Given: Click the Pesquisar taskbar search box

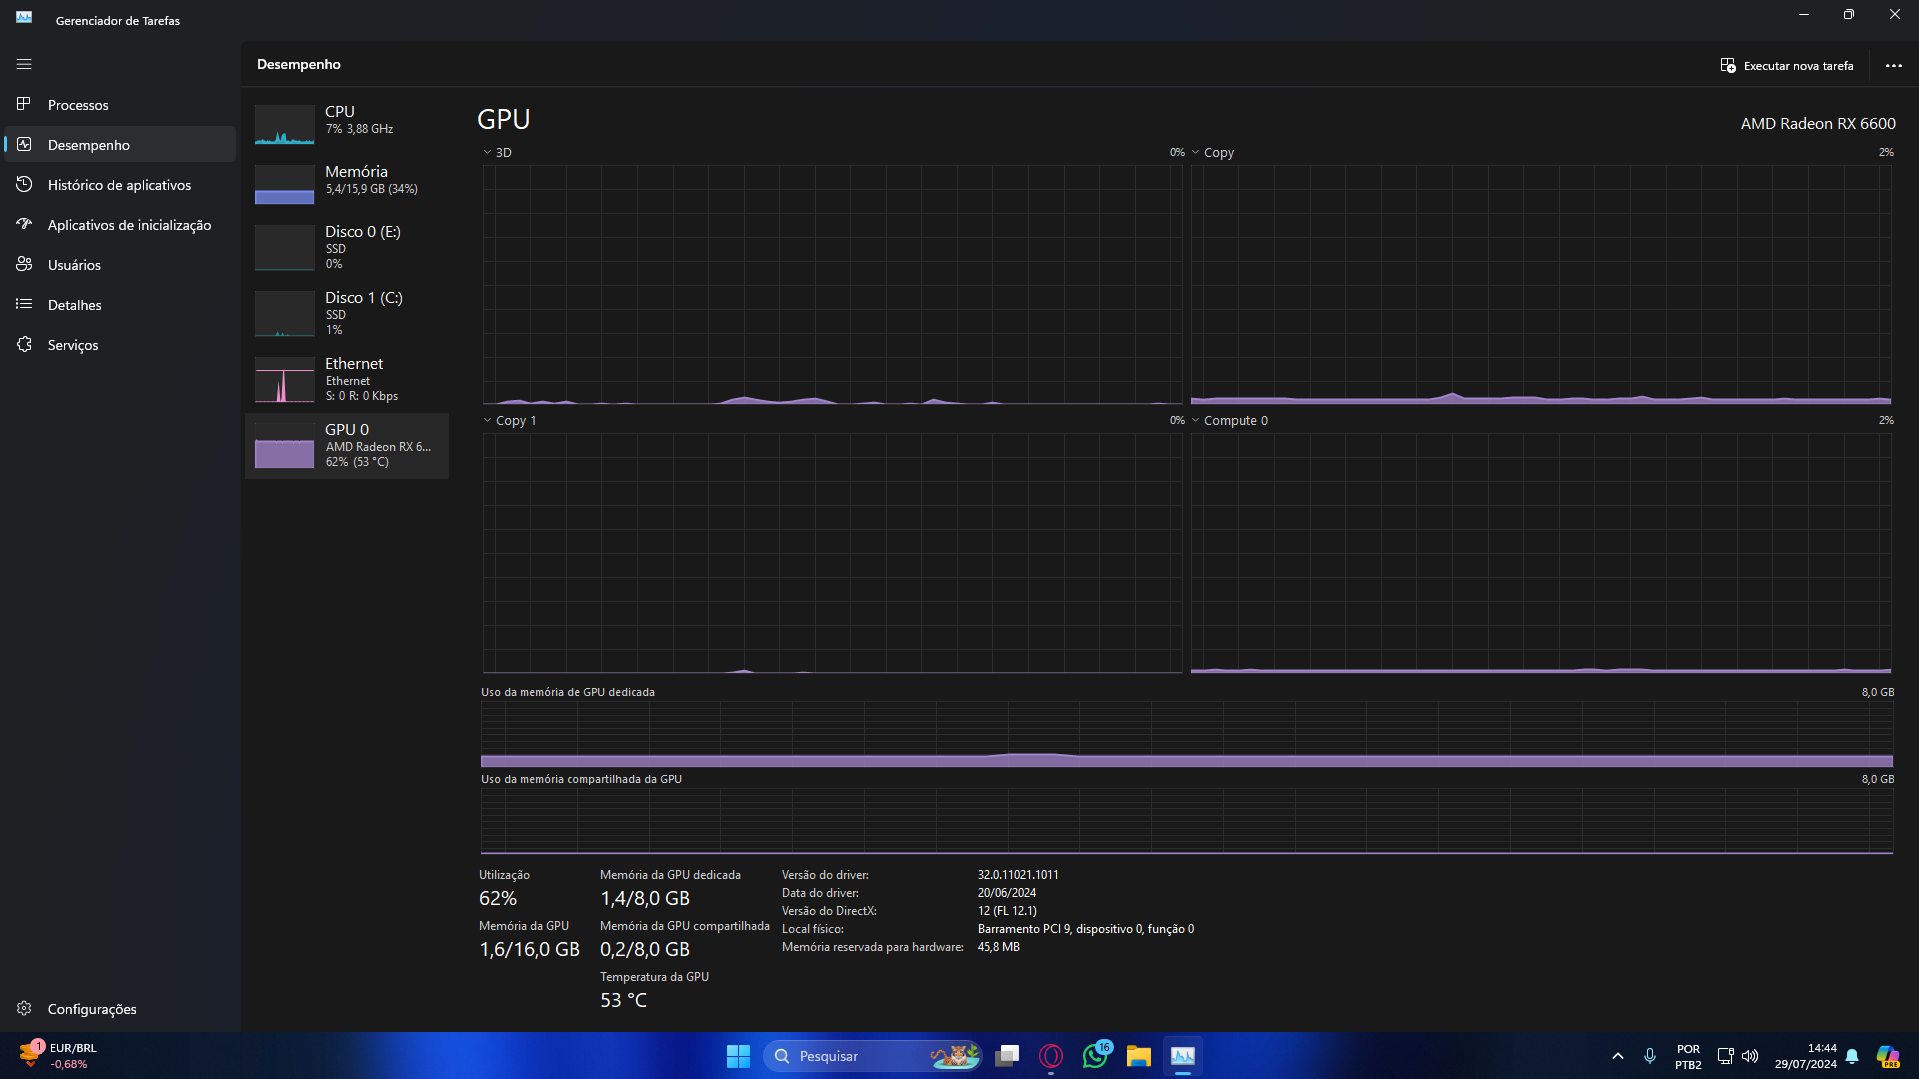Looking at the screenshot, I should click(873, 1056).
